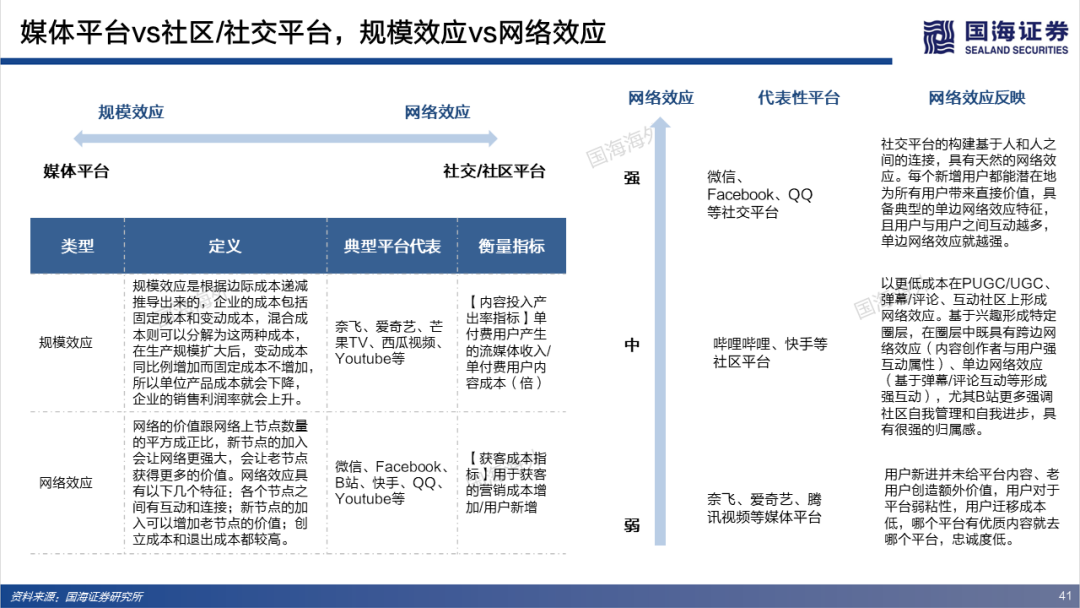
Task: Click 微信、Facebook、QQ等社交平台 text
Action: click(x=760, y=195)
